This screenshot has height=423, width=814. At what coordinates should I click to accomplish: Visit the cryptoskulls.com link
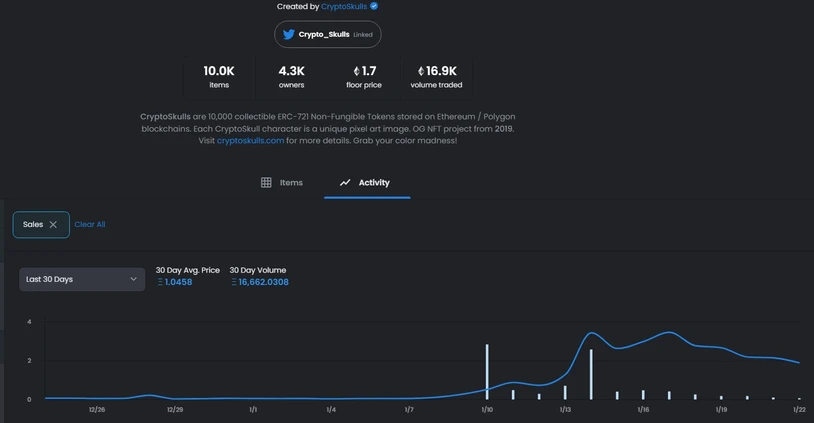point(250,141)
